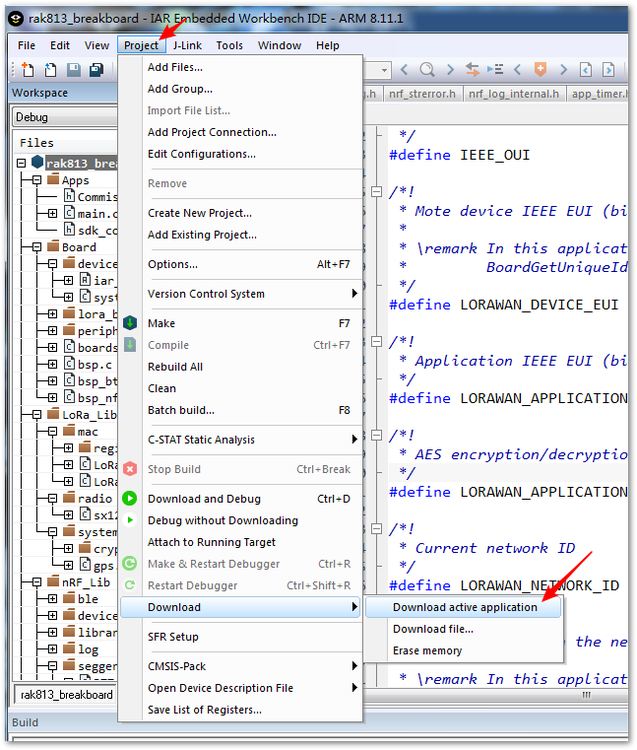Screen dimensions: 637x750
Task: Choose Options... in Project menu
Action: tap(240, 265)
